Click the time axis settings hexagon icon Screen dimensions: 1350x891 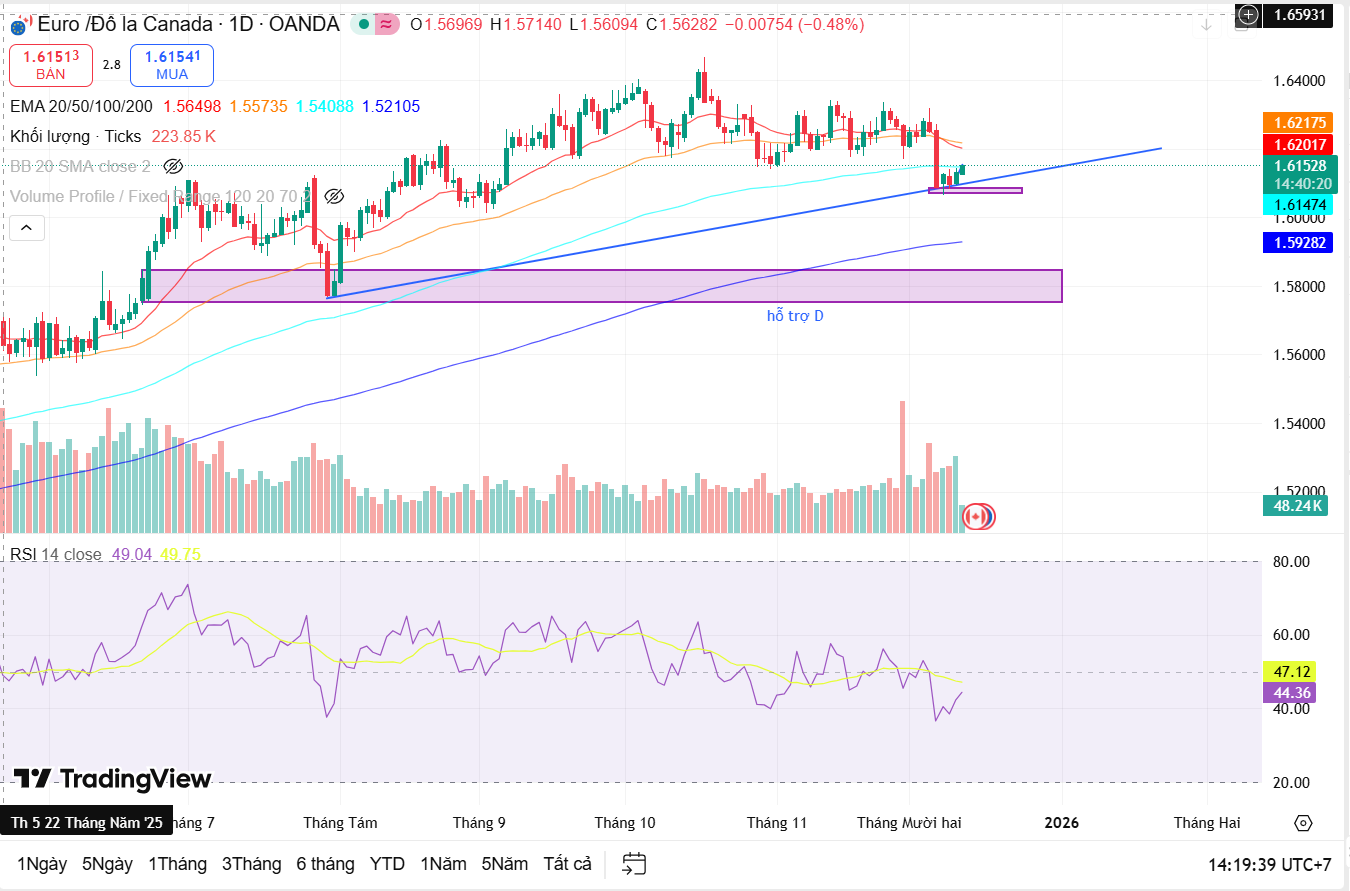click(x=1302, y=822)
